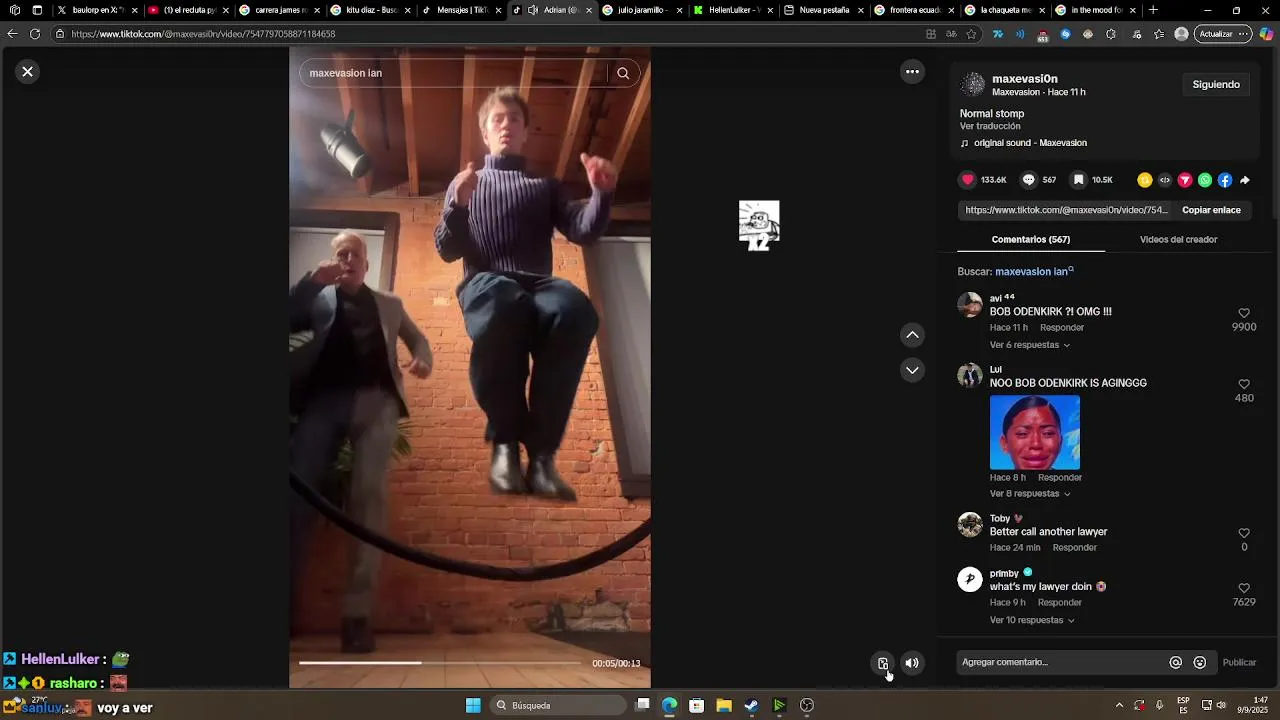Click the Actualizar browser update button
This screenshot has height=720, width=1280.
1222,34
